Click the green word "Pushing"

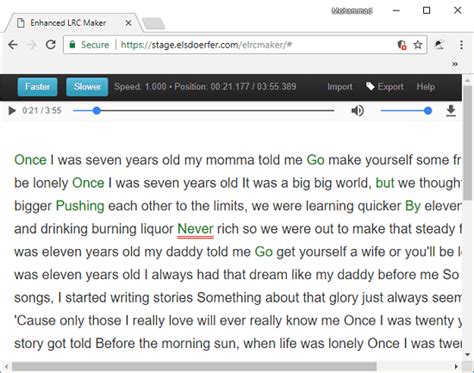(x=80, y=206)
